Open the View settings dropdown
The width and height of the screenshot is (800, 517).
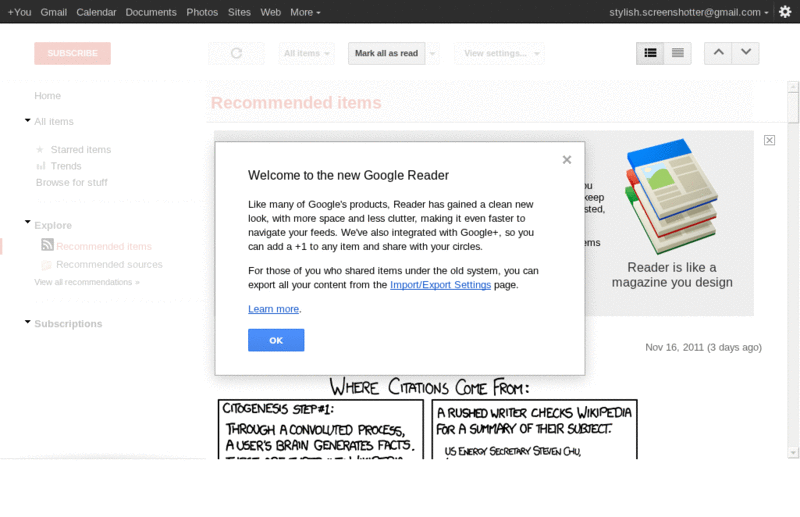coord(499,53)
